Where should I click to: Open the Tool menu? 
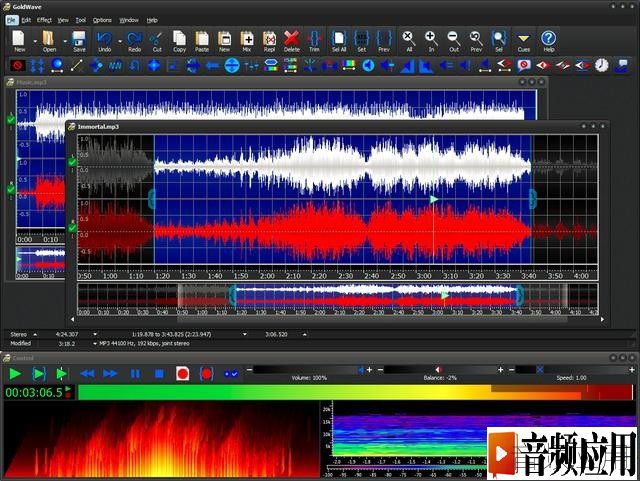(x=81, y=20)
